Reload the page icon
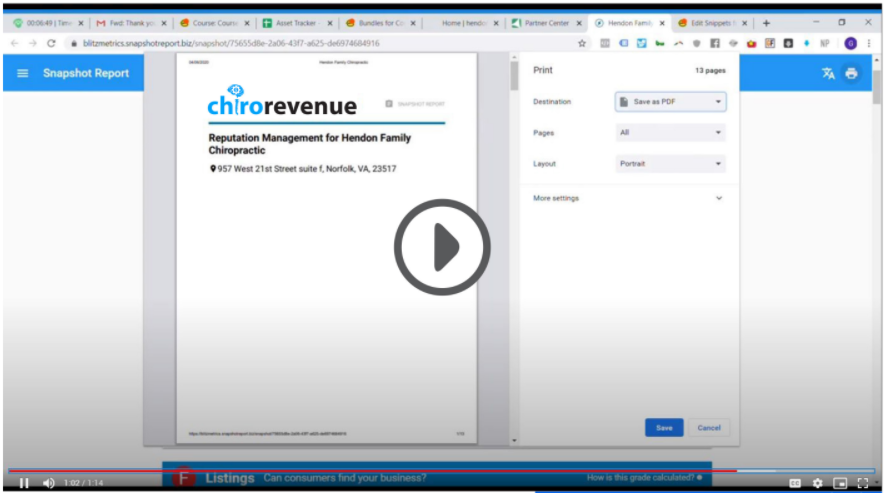This screenshot has height=493, width=886. pyautogui.click(x=51, y=43)
